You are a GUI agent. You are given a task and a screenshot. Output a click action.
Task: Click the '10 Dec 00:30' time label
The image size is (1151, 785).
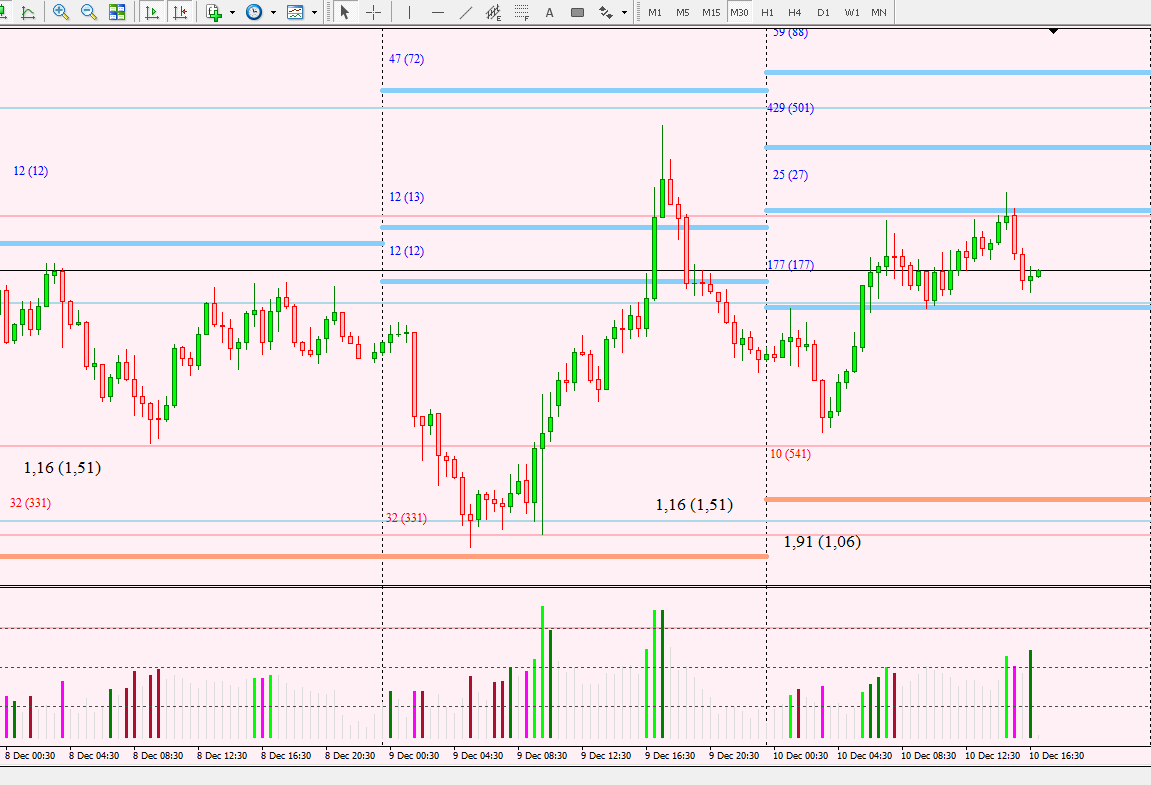pyautogui.click(x=800, y=756)
